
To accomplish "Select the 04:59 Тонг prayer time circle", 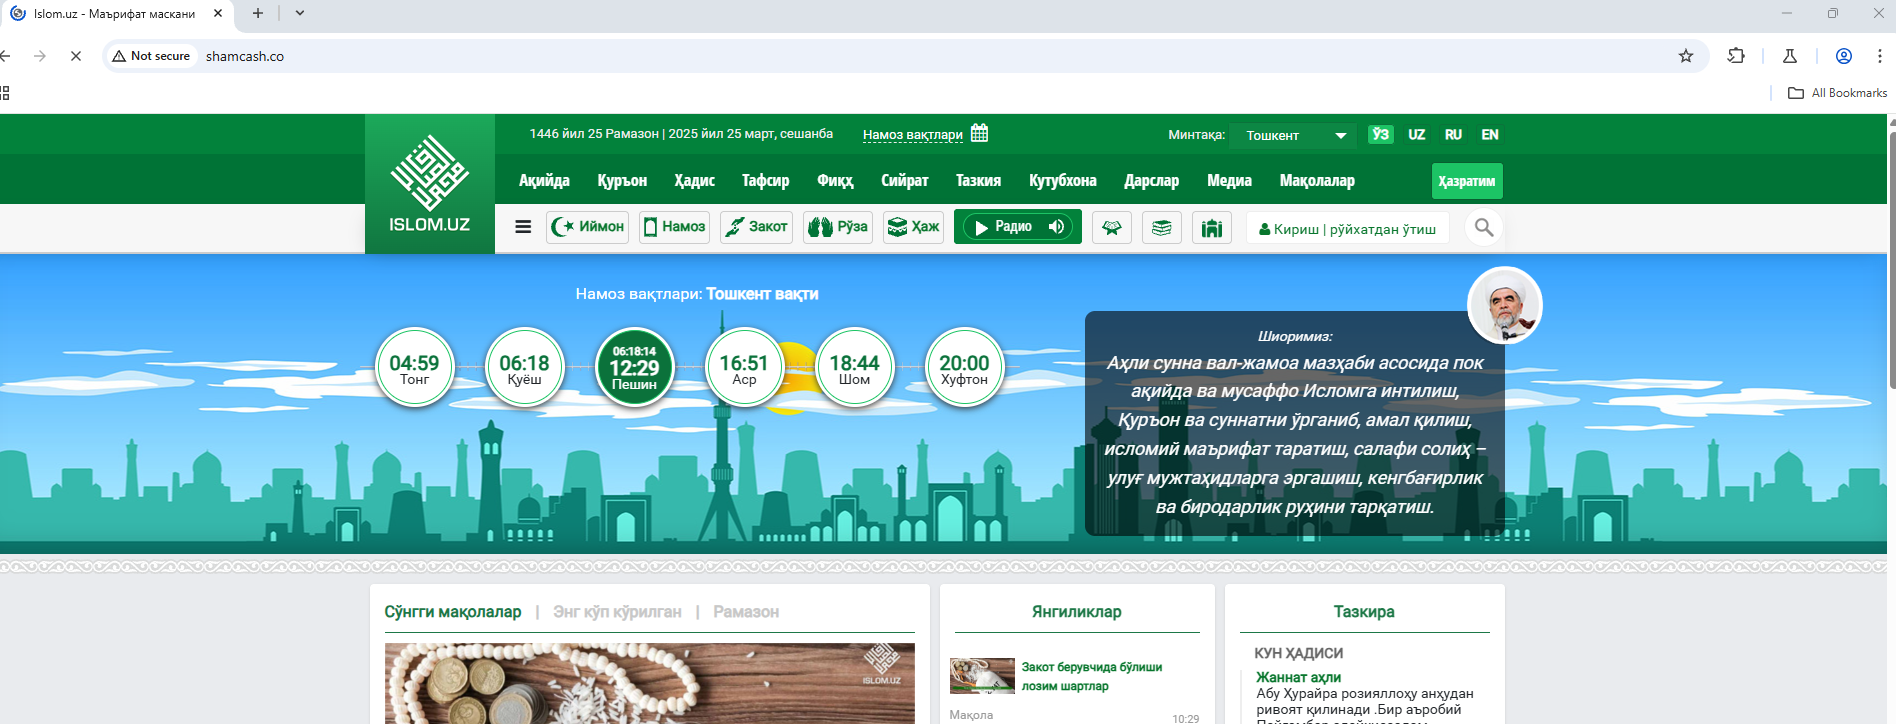I will pyautogui.click(x=414, y=367).
